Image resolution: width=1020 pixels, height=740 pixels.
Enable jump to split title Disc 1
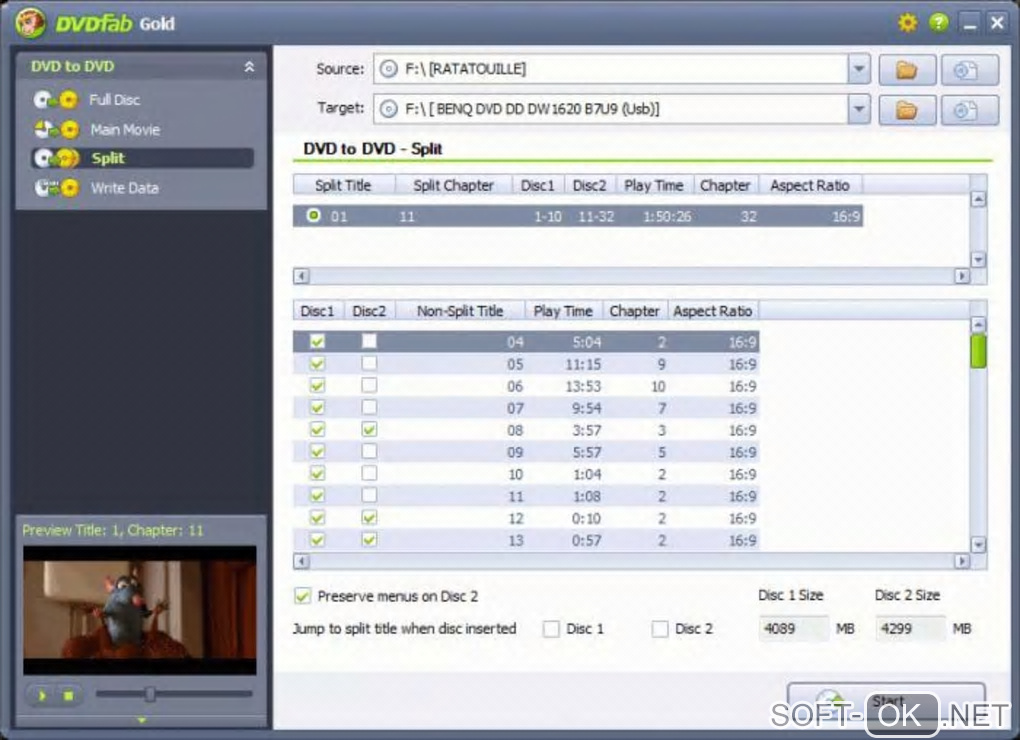tap(551, 629)
